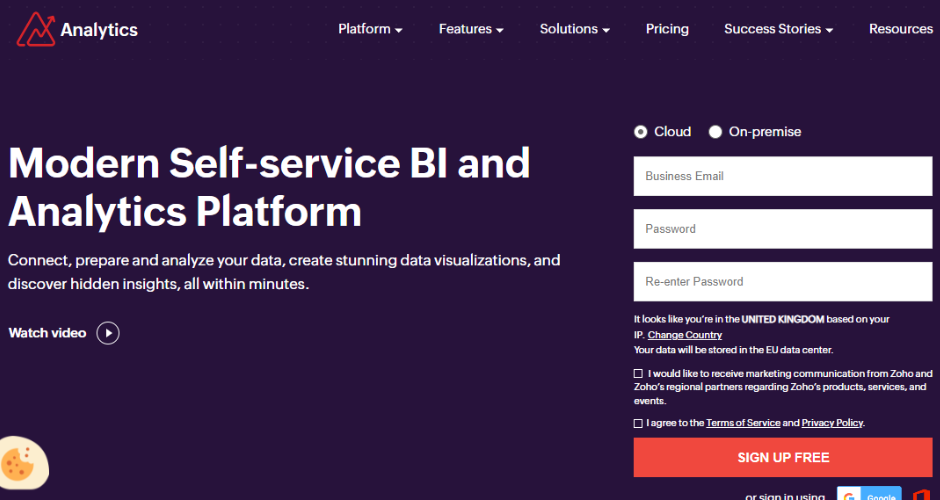Open the Solutions dropdown menu

[x=575, y=29]
